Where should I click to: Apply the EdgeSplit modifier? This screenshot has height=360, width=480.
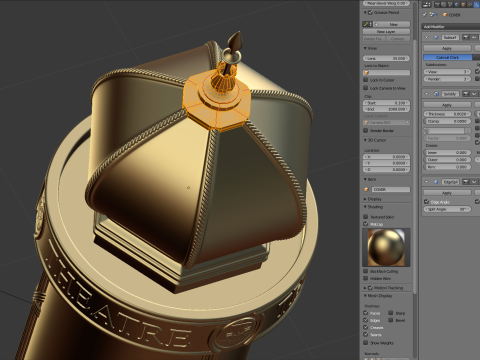point(447,193)
